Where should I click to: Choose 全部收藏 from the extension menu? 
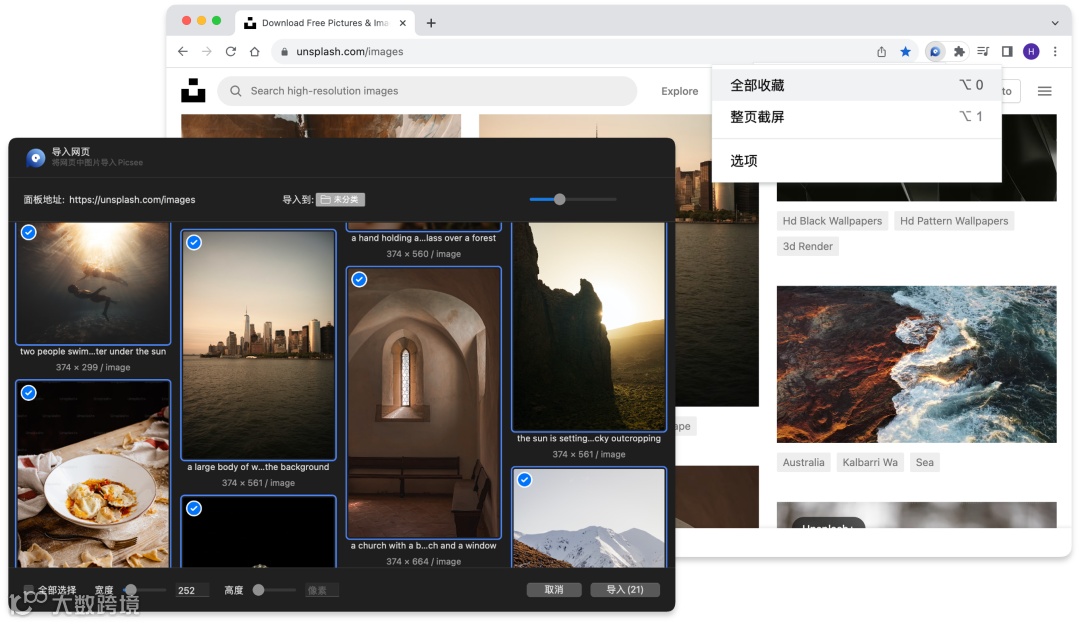(x=856, y=85)
